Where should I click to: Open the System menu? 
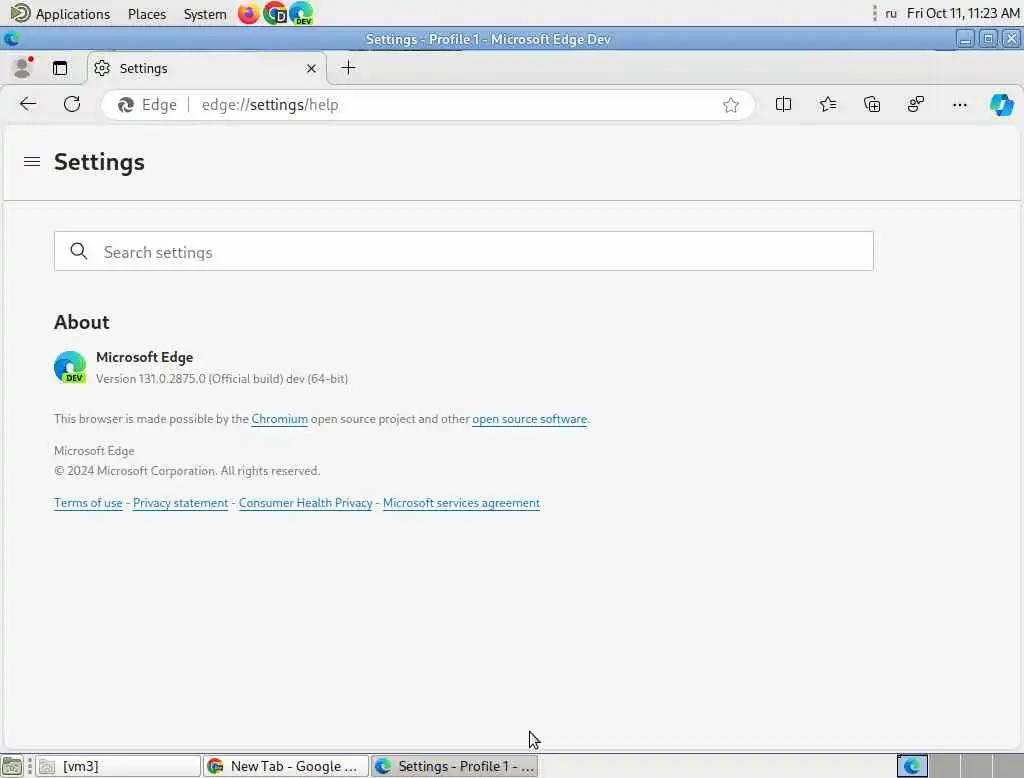pos(204,14)
